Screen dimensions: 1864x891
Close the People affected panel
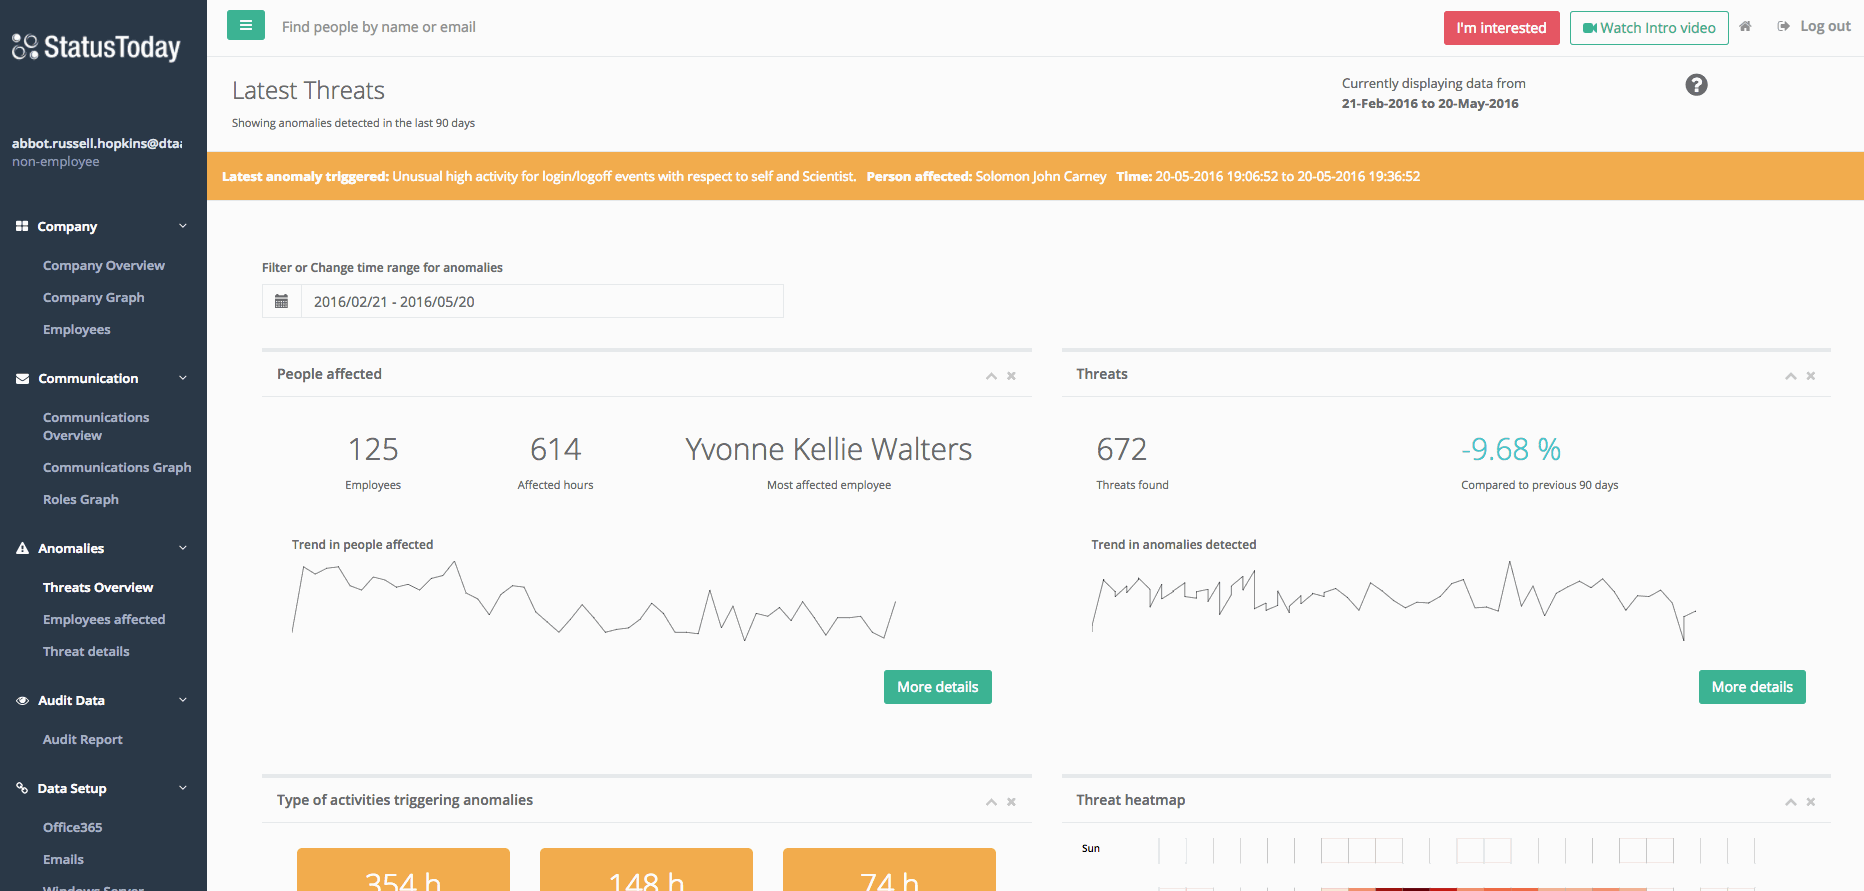(1011, 376)
